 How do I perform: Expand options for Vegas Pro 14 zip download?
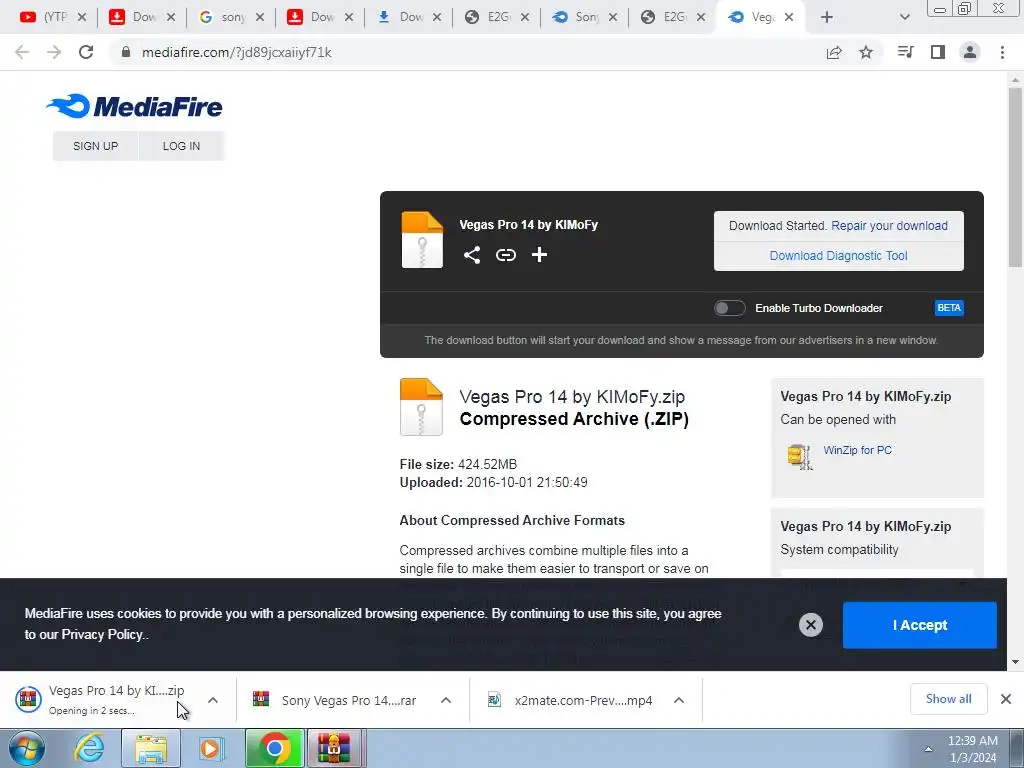[213, 700]
